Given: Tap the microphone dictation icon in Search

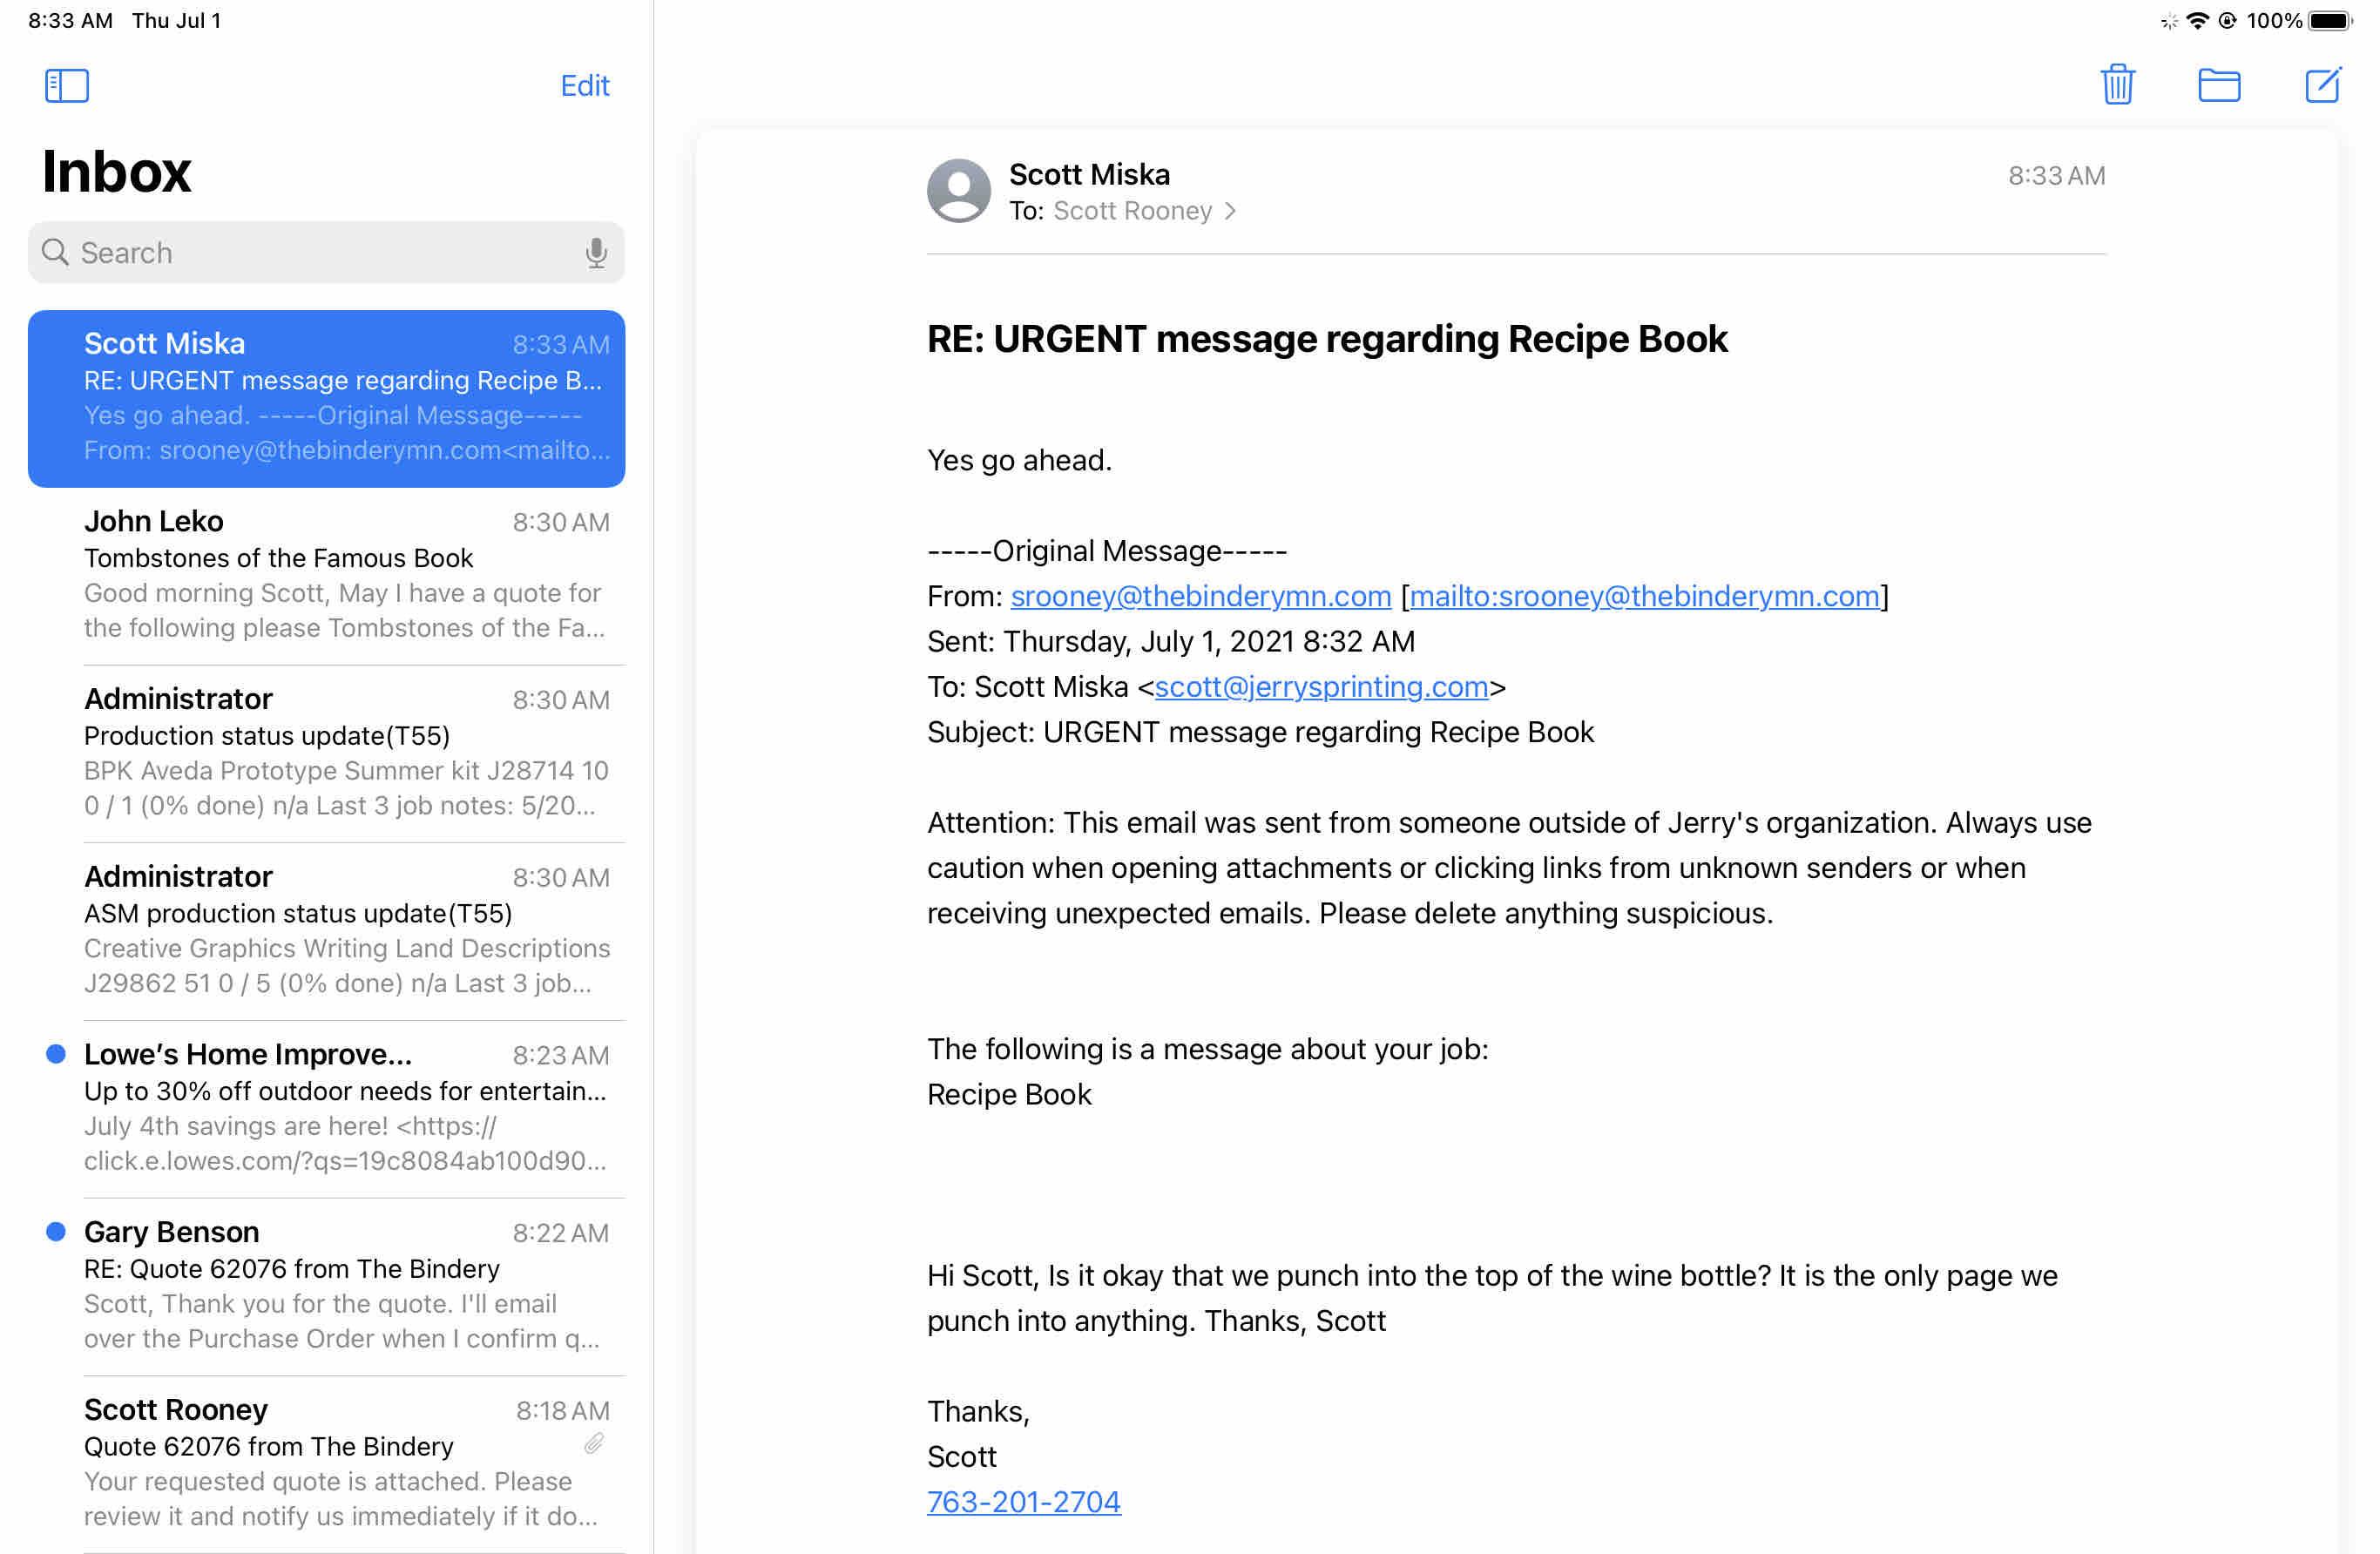Looking at the screenshot, I should click(596, 253).
